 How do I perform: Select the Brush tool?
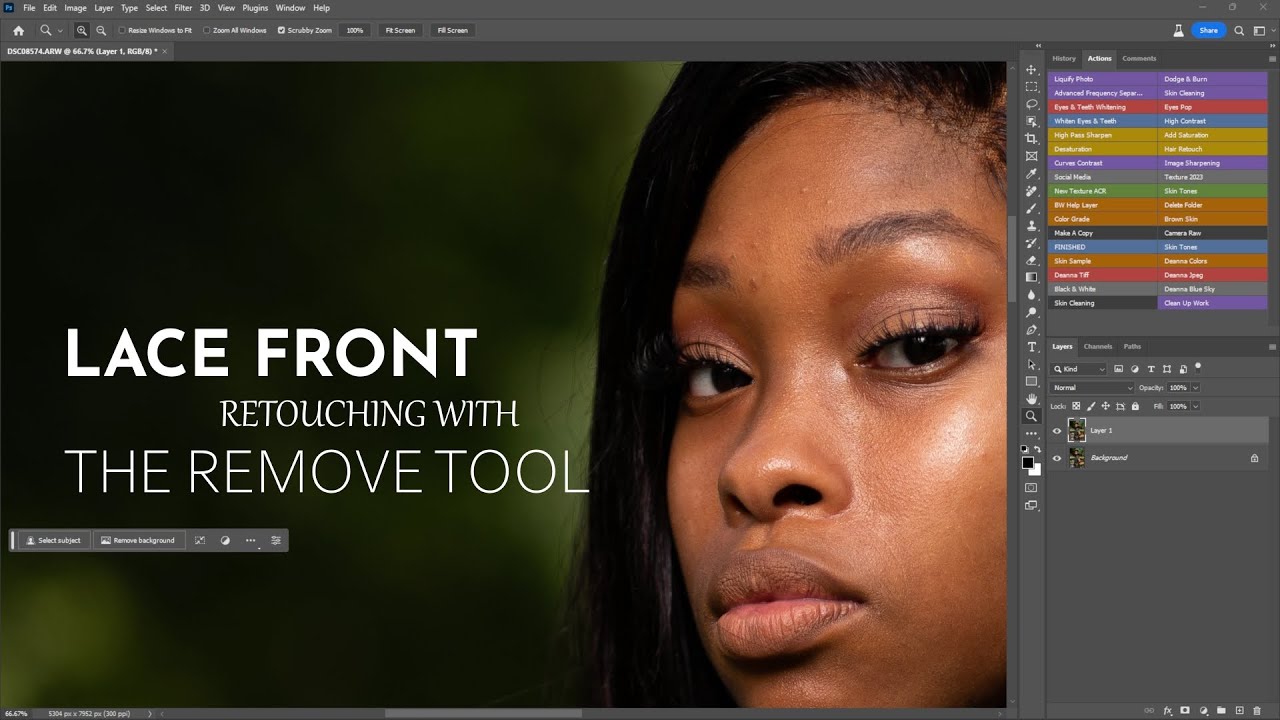pyautogui.click(x=1031, y=208)
